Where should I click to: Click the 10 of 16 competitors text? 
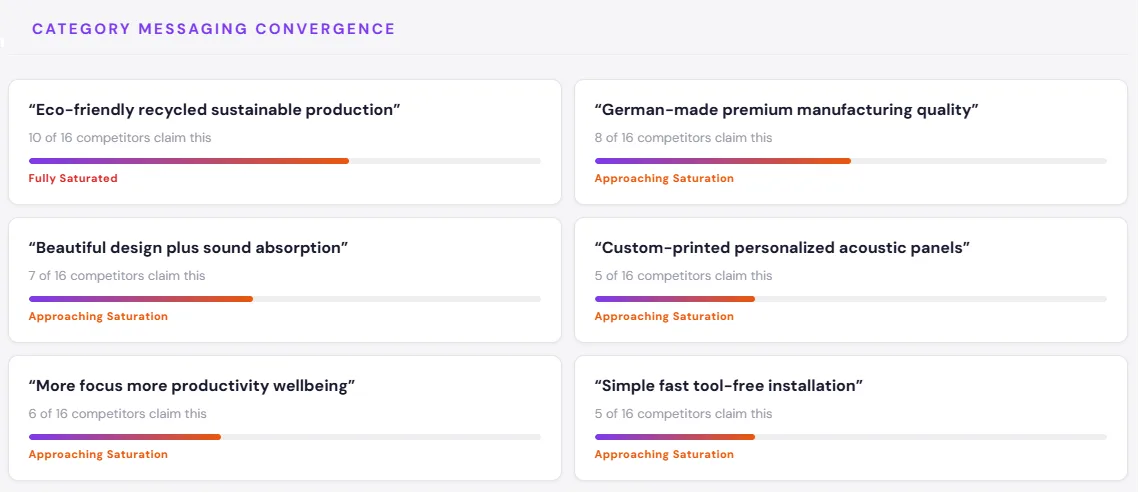(x=120, y=138)
